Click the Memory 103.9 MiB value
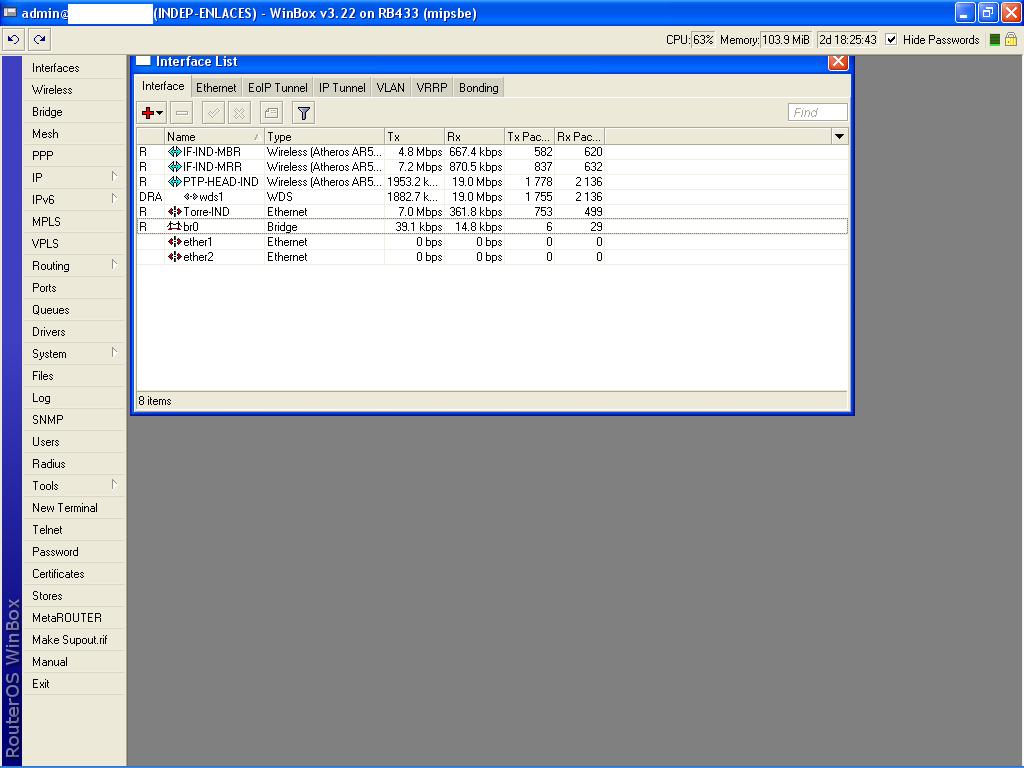This screenshot has height=768, width=1024. click(x=786, y=40)
